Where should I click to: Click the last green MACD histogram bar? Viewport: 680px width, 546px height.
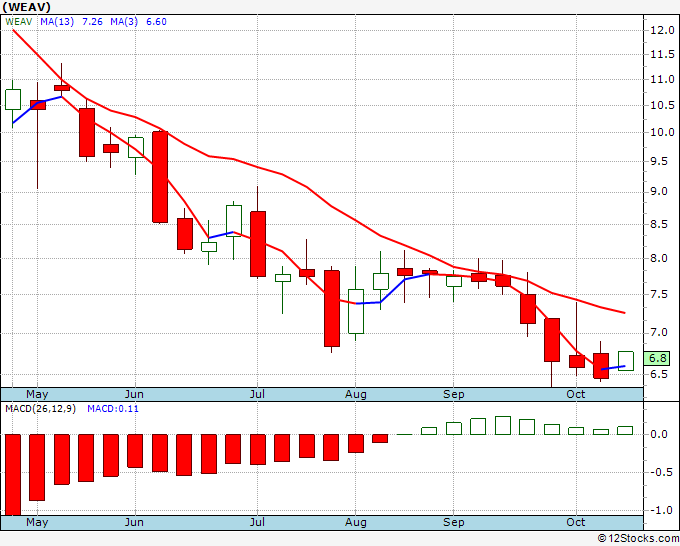click(625, 431)
